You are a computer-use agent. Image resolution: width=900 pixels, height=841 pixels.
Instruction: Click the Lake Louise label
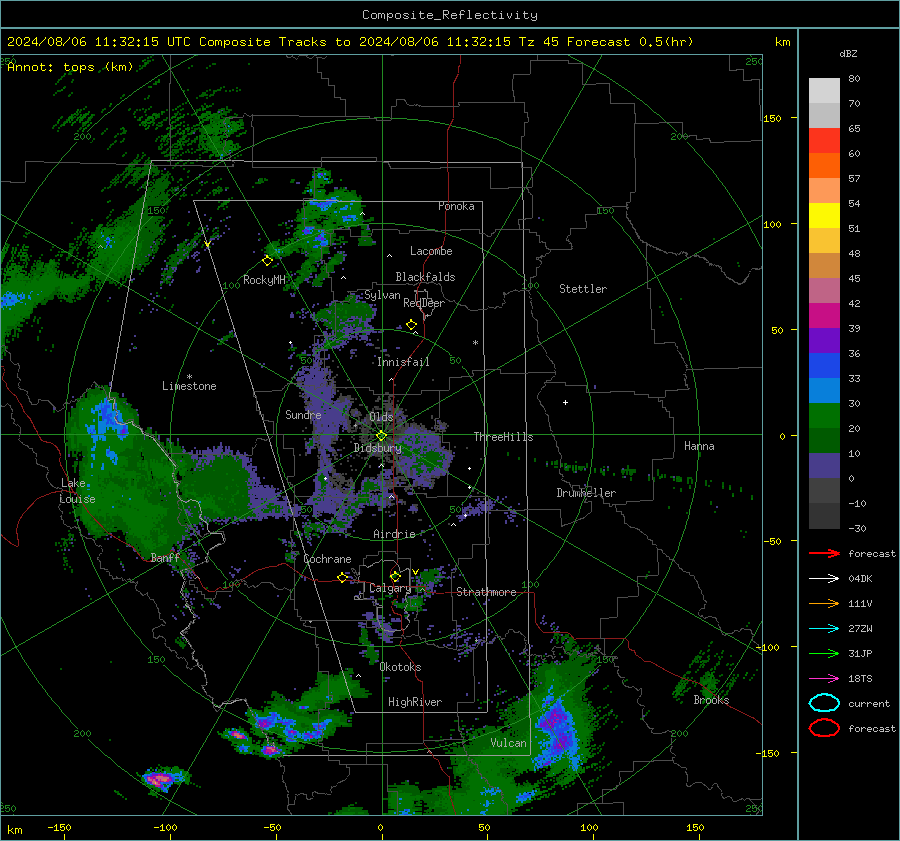click(77, 491)
